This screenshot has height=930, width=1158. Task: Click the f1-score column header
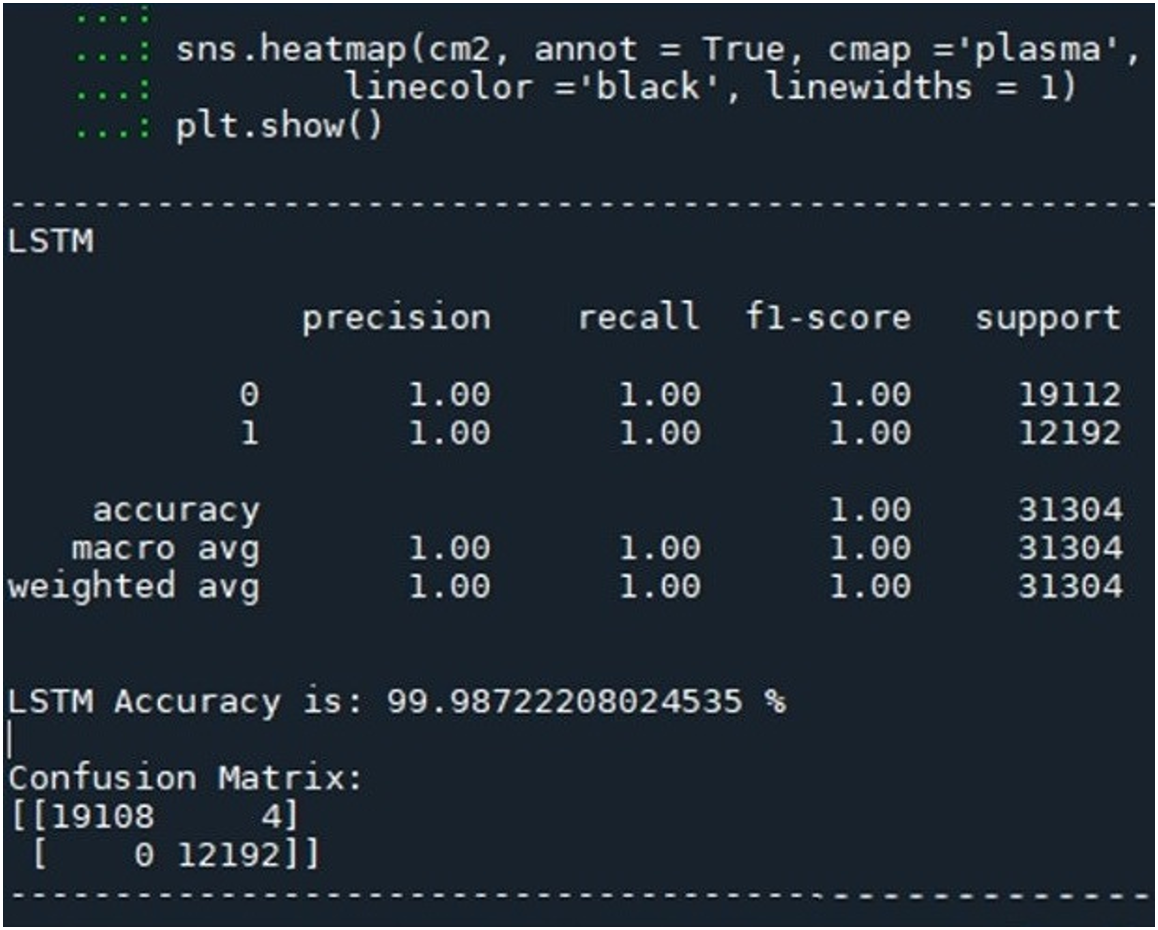[x=827, y=318]
